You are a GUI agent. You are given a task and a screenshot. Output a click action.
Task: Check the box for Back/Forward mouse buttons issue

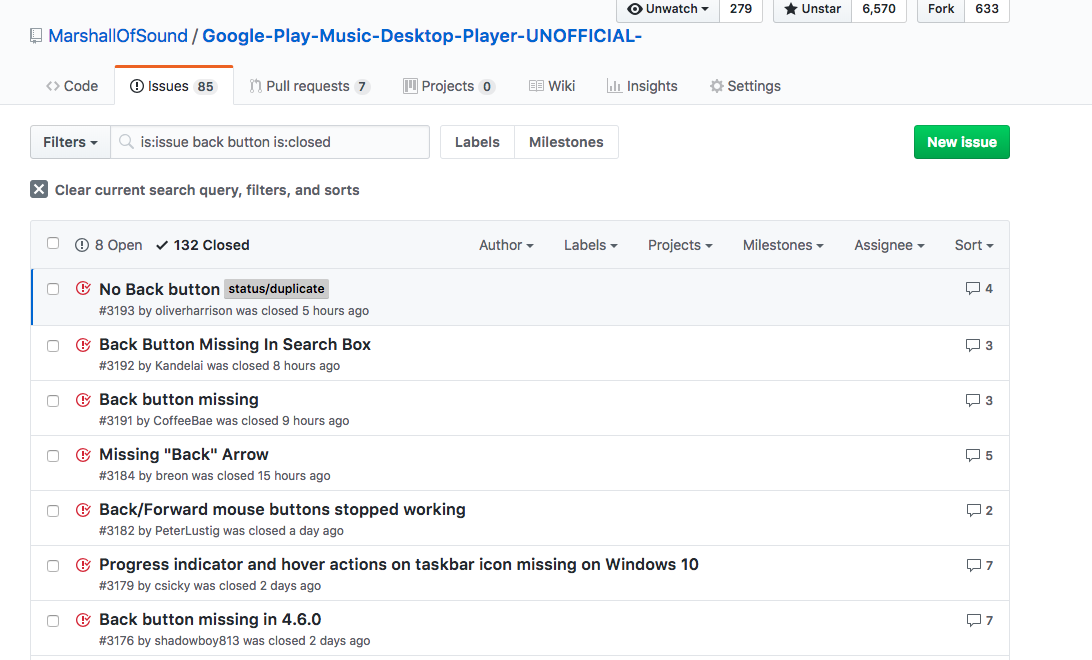(x=53, y=511)
